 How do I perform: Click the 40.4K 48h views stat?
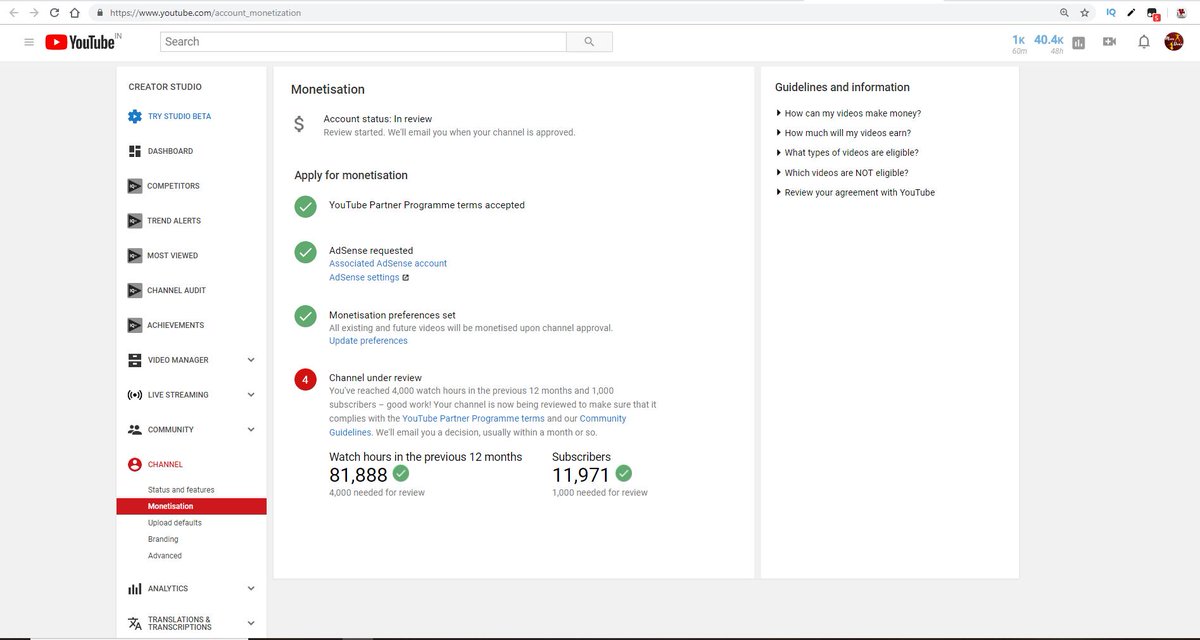[x=1049, y=42]
